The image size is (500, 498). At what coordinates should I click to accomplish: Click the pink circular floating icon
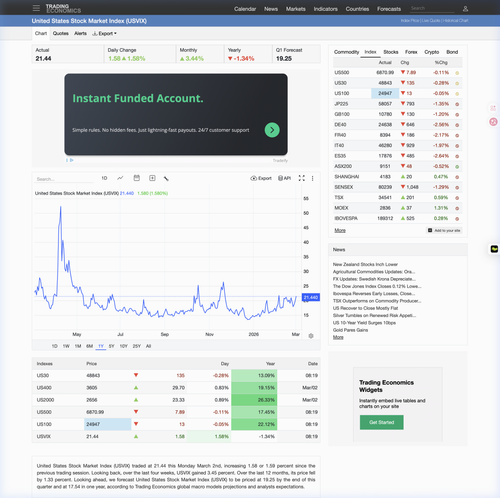(x=493, y=122)
